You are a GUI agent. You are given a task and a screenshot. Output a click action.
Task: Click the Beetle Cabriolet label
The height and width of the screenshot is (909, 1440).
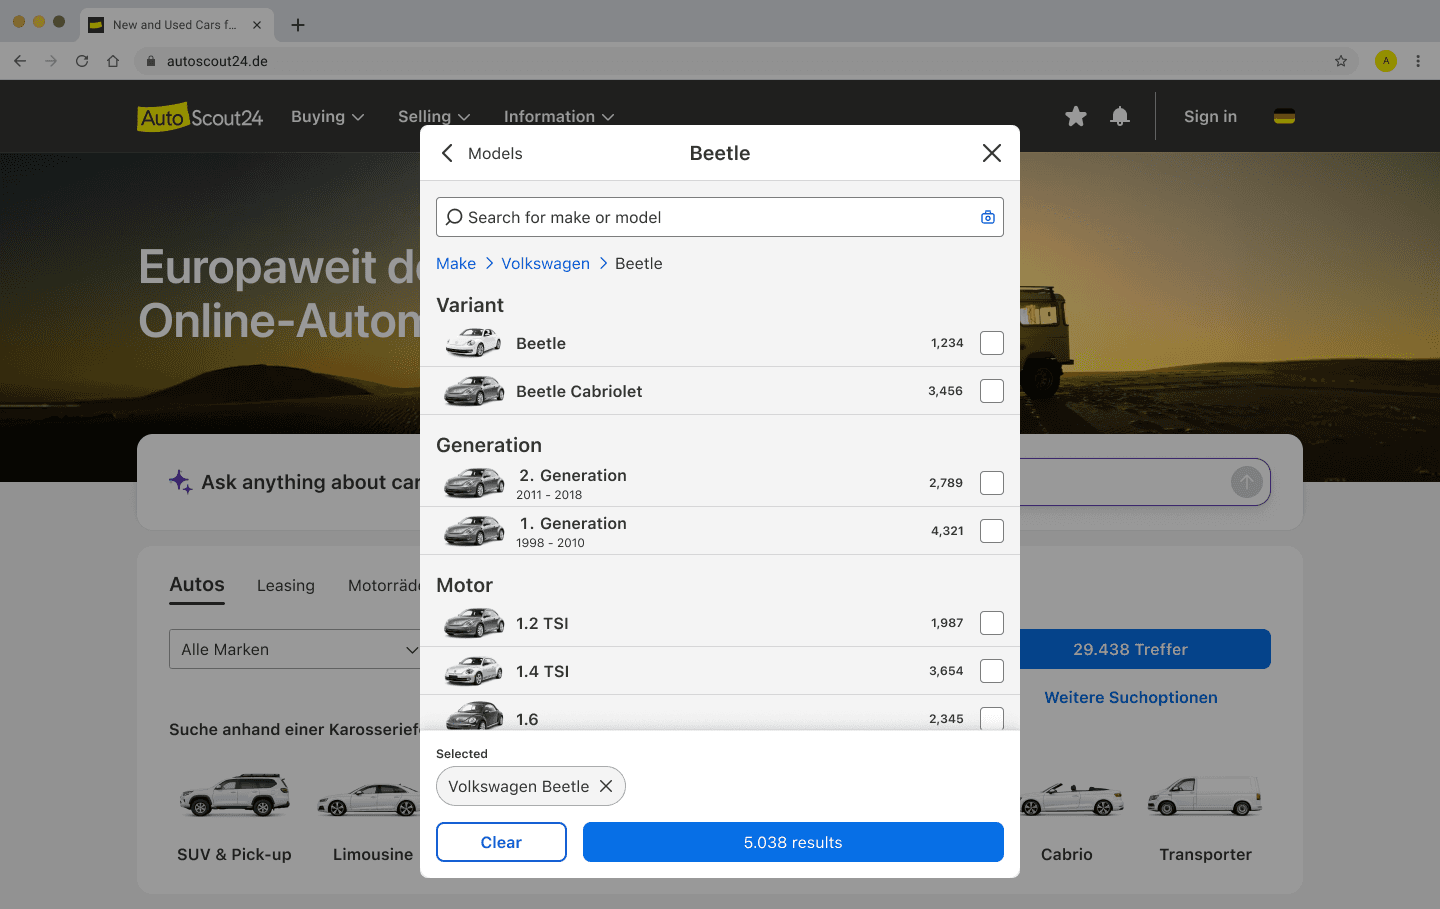(x=579, y=391)
